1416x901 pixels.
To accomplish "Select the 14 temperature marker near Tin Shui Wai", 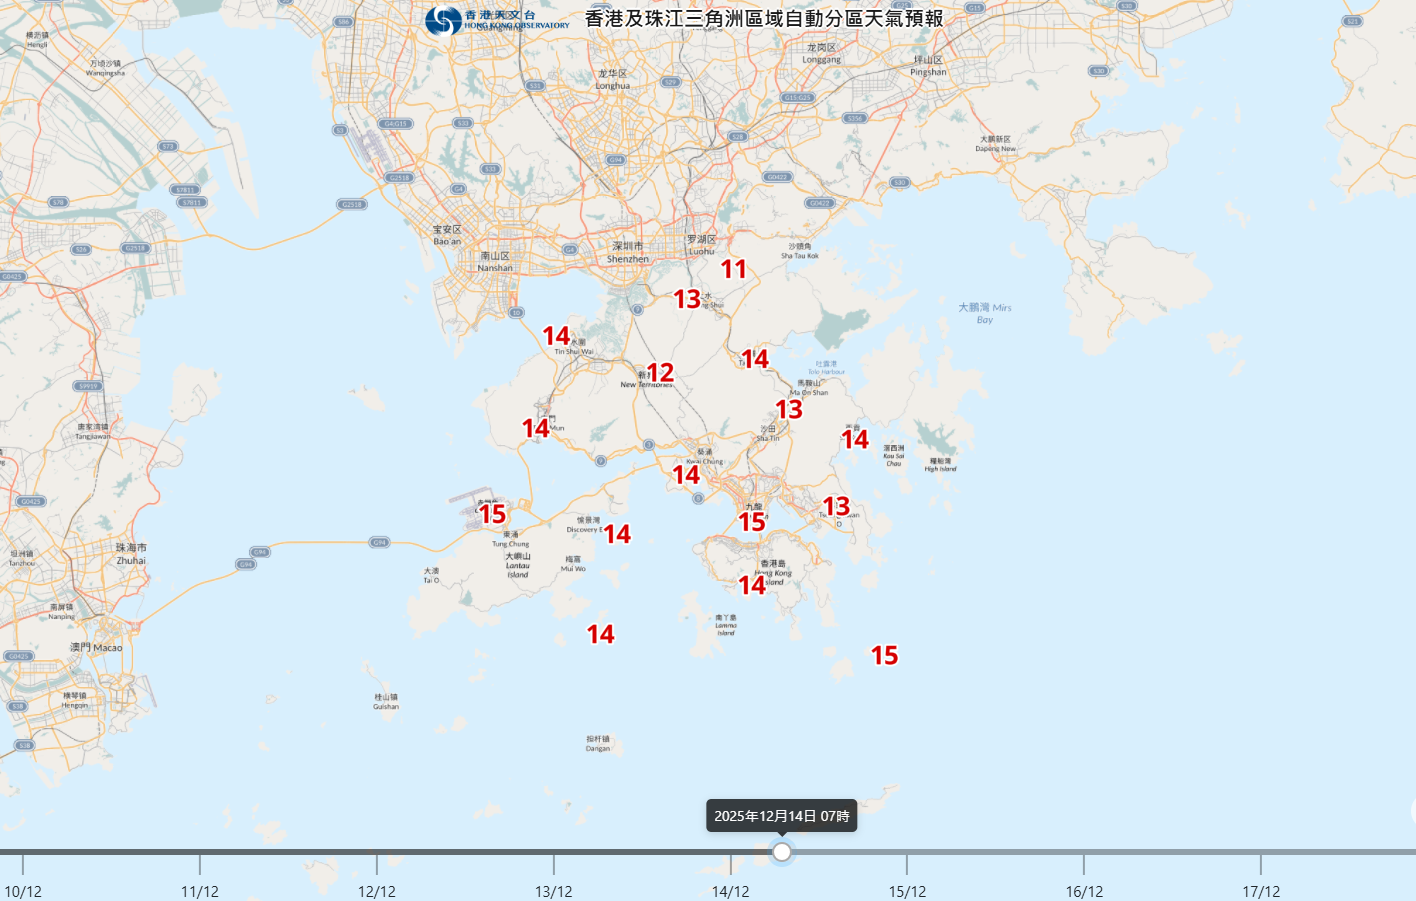I will coord(556,336).
